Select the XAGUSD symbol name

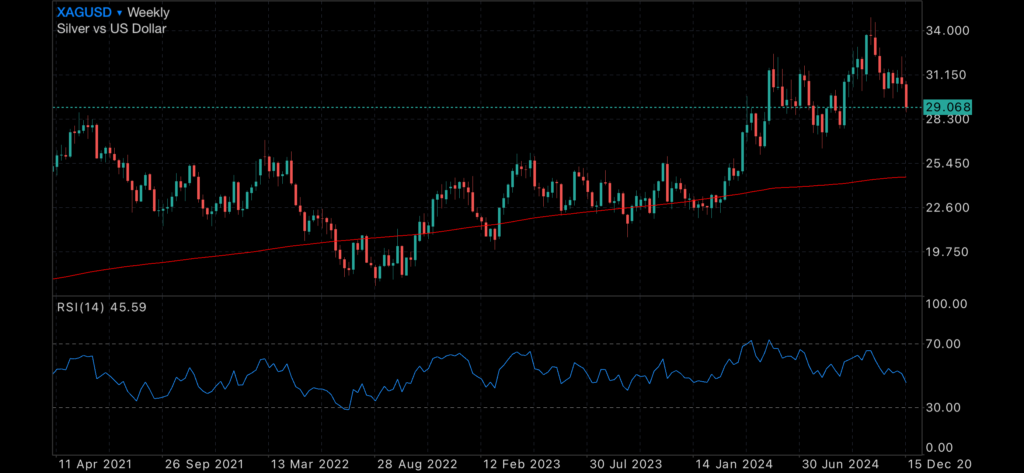pos(84,12)
